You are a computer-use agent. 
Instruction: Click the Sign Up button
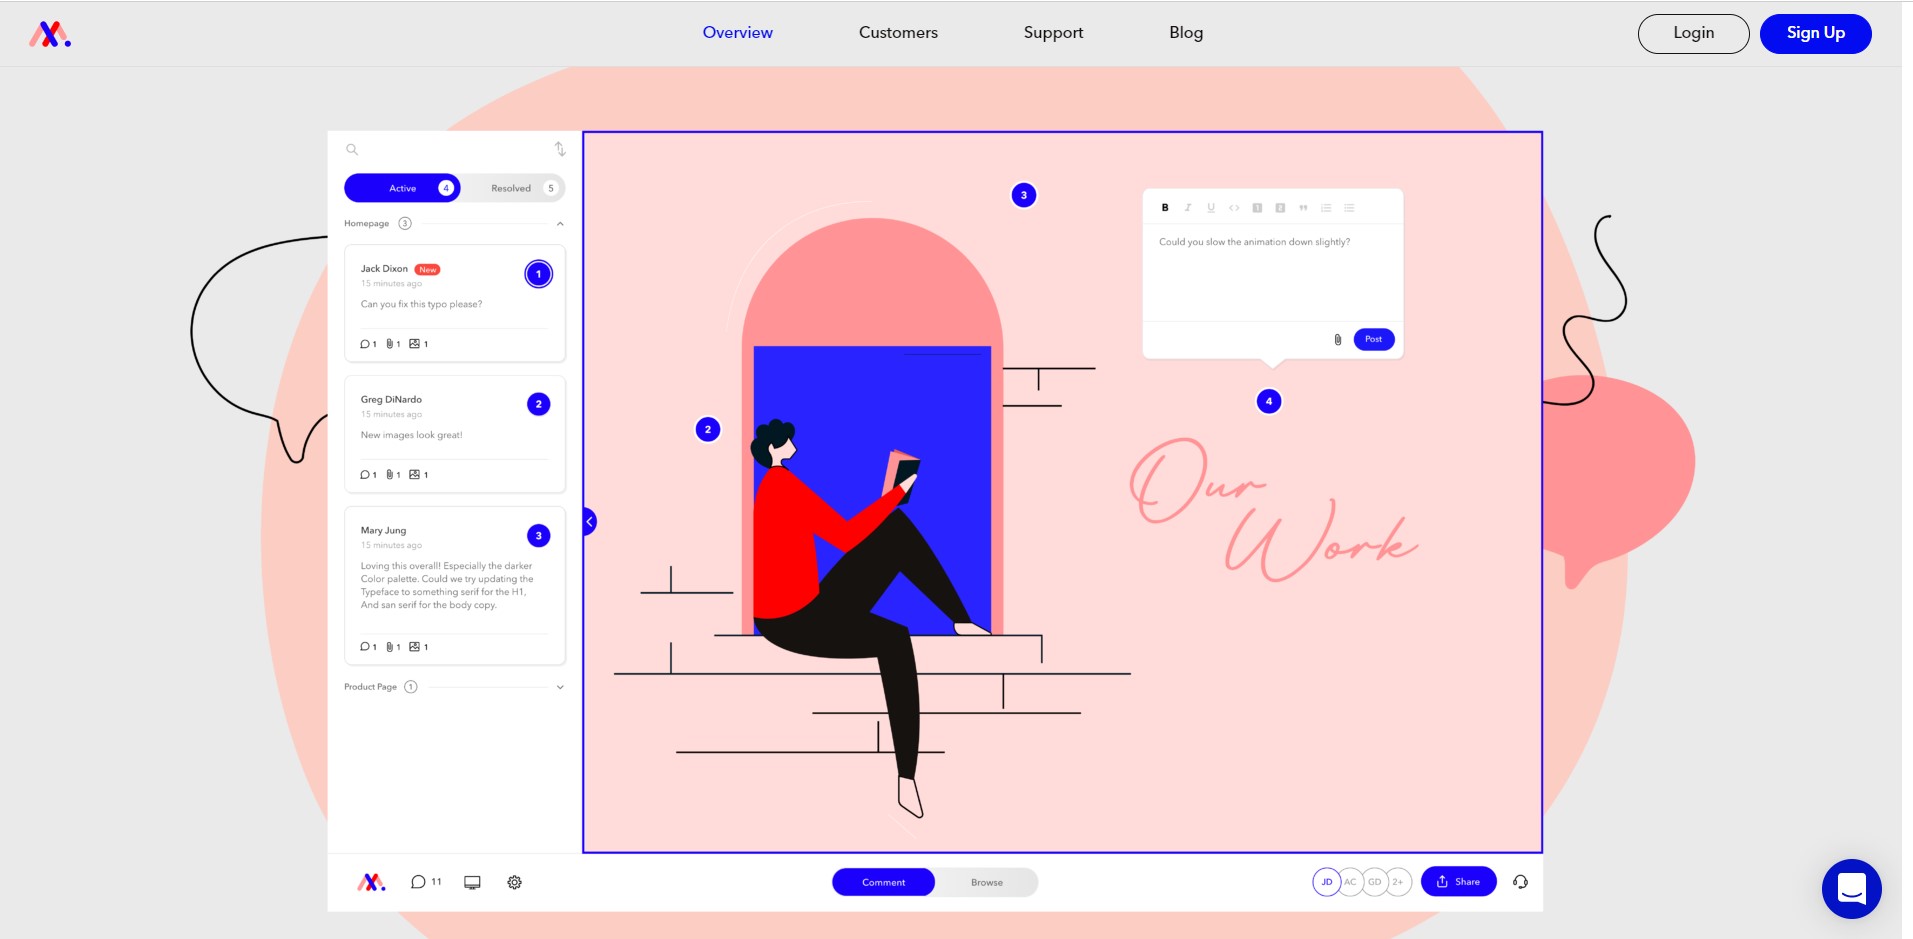1815,33
